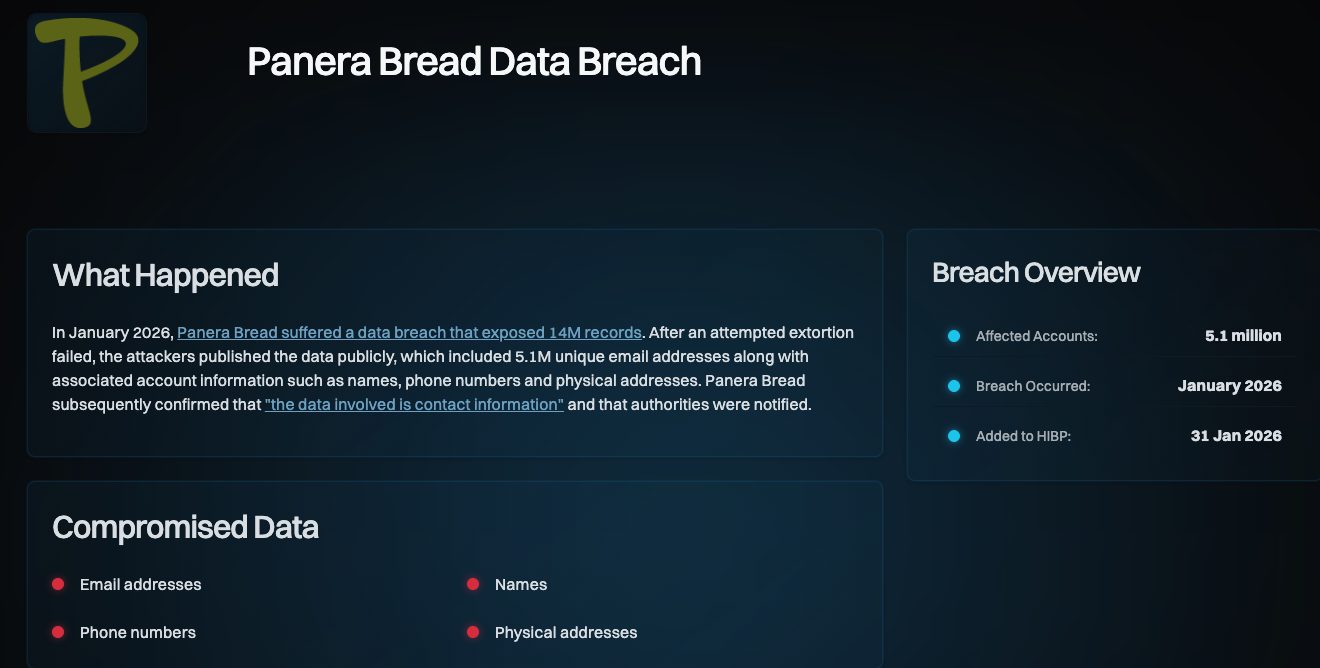Select the 31 Jan 2026 HIBP date
The width and height of the screenshot is (1320, 668).
pyautogui.click(x=1236, y=436)
